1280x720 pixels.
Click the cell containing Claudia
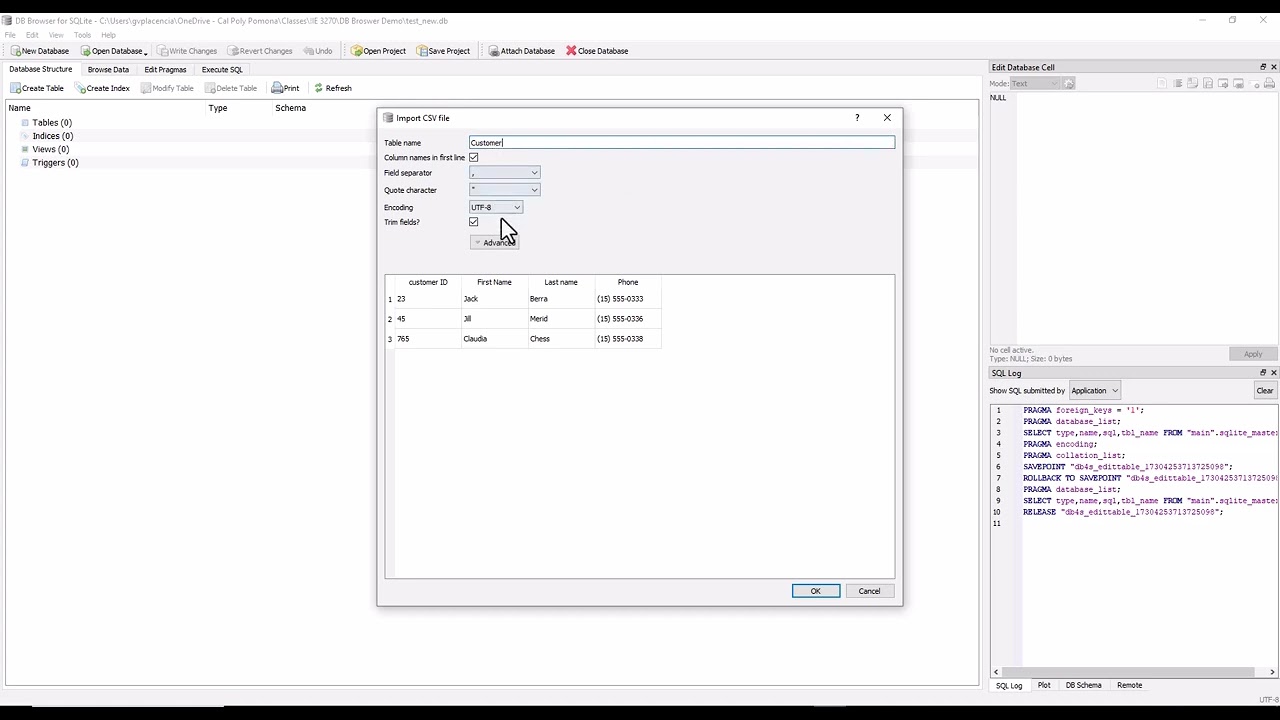click(494, 339)
